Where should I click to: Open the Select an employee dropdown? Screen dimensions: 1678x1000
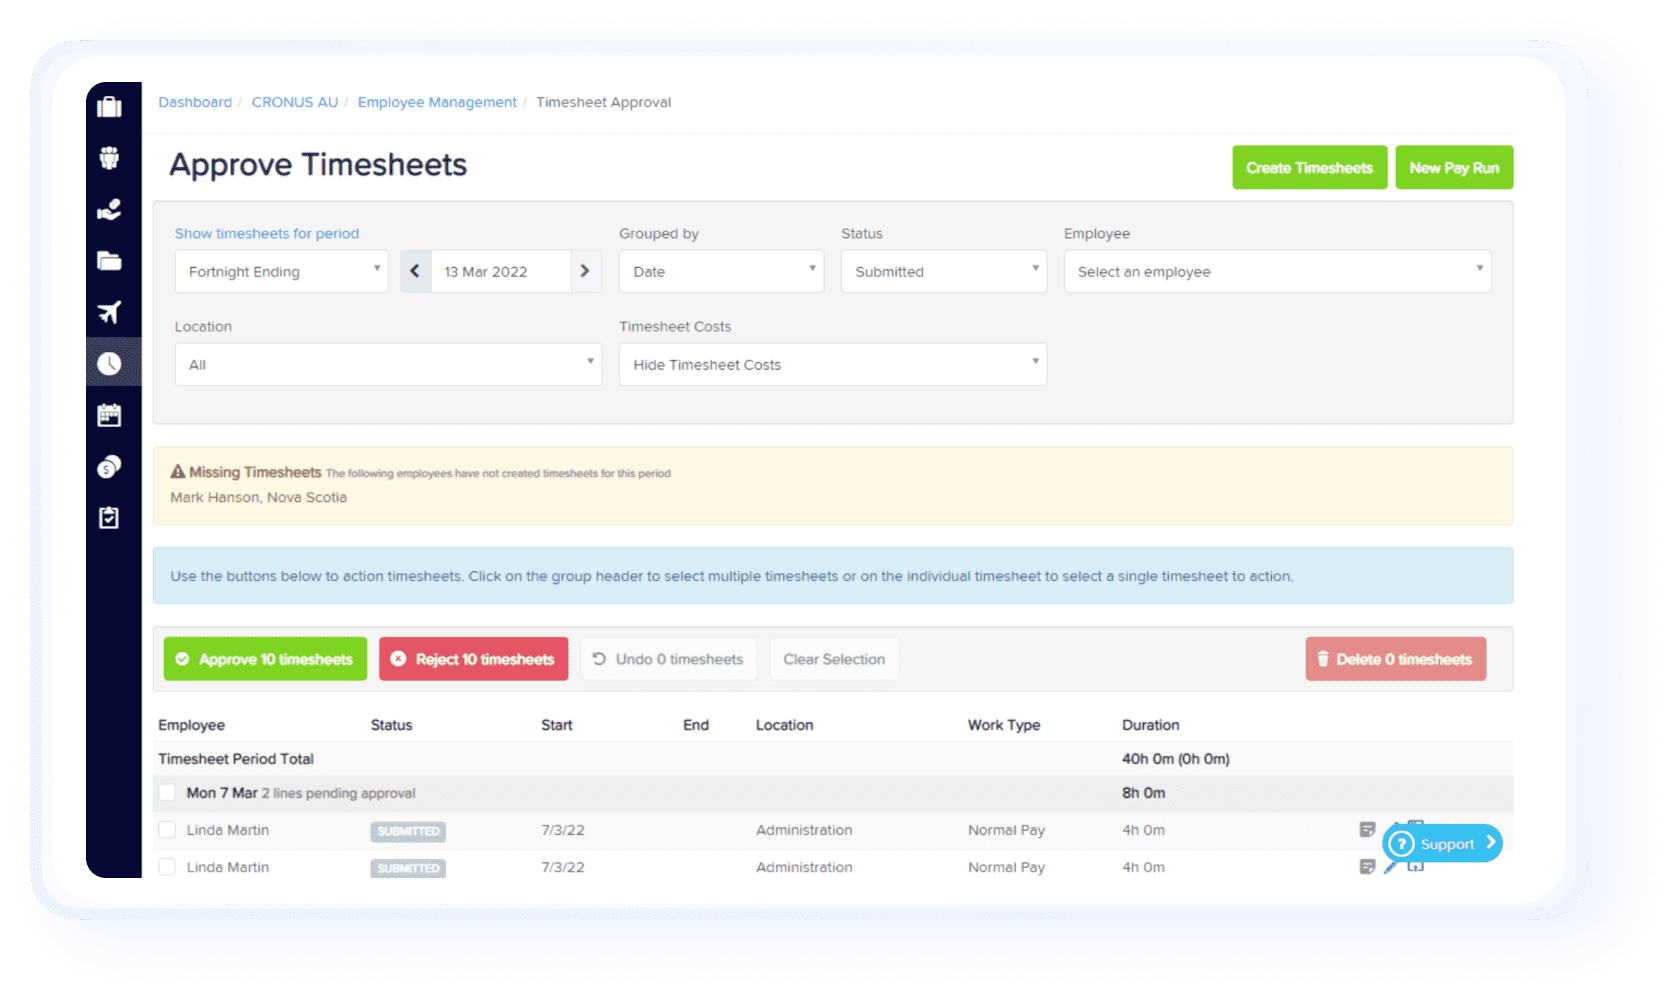[1277, 271]
